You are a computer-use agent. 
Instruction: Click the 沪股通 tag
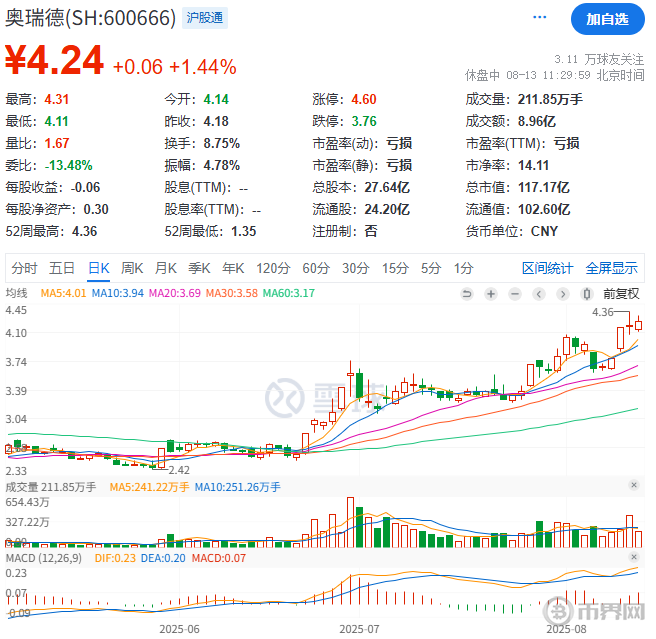click(205, 18)
